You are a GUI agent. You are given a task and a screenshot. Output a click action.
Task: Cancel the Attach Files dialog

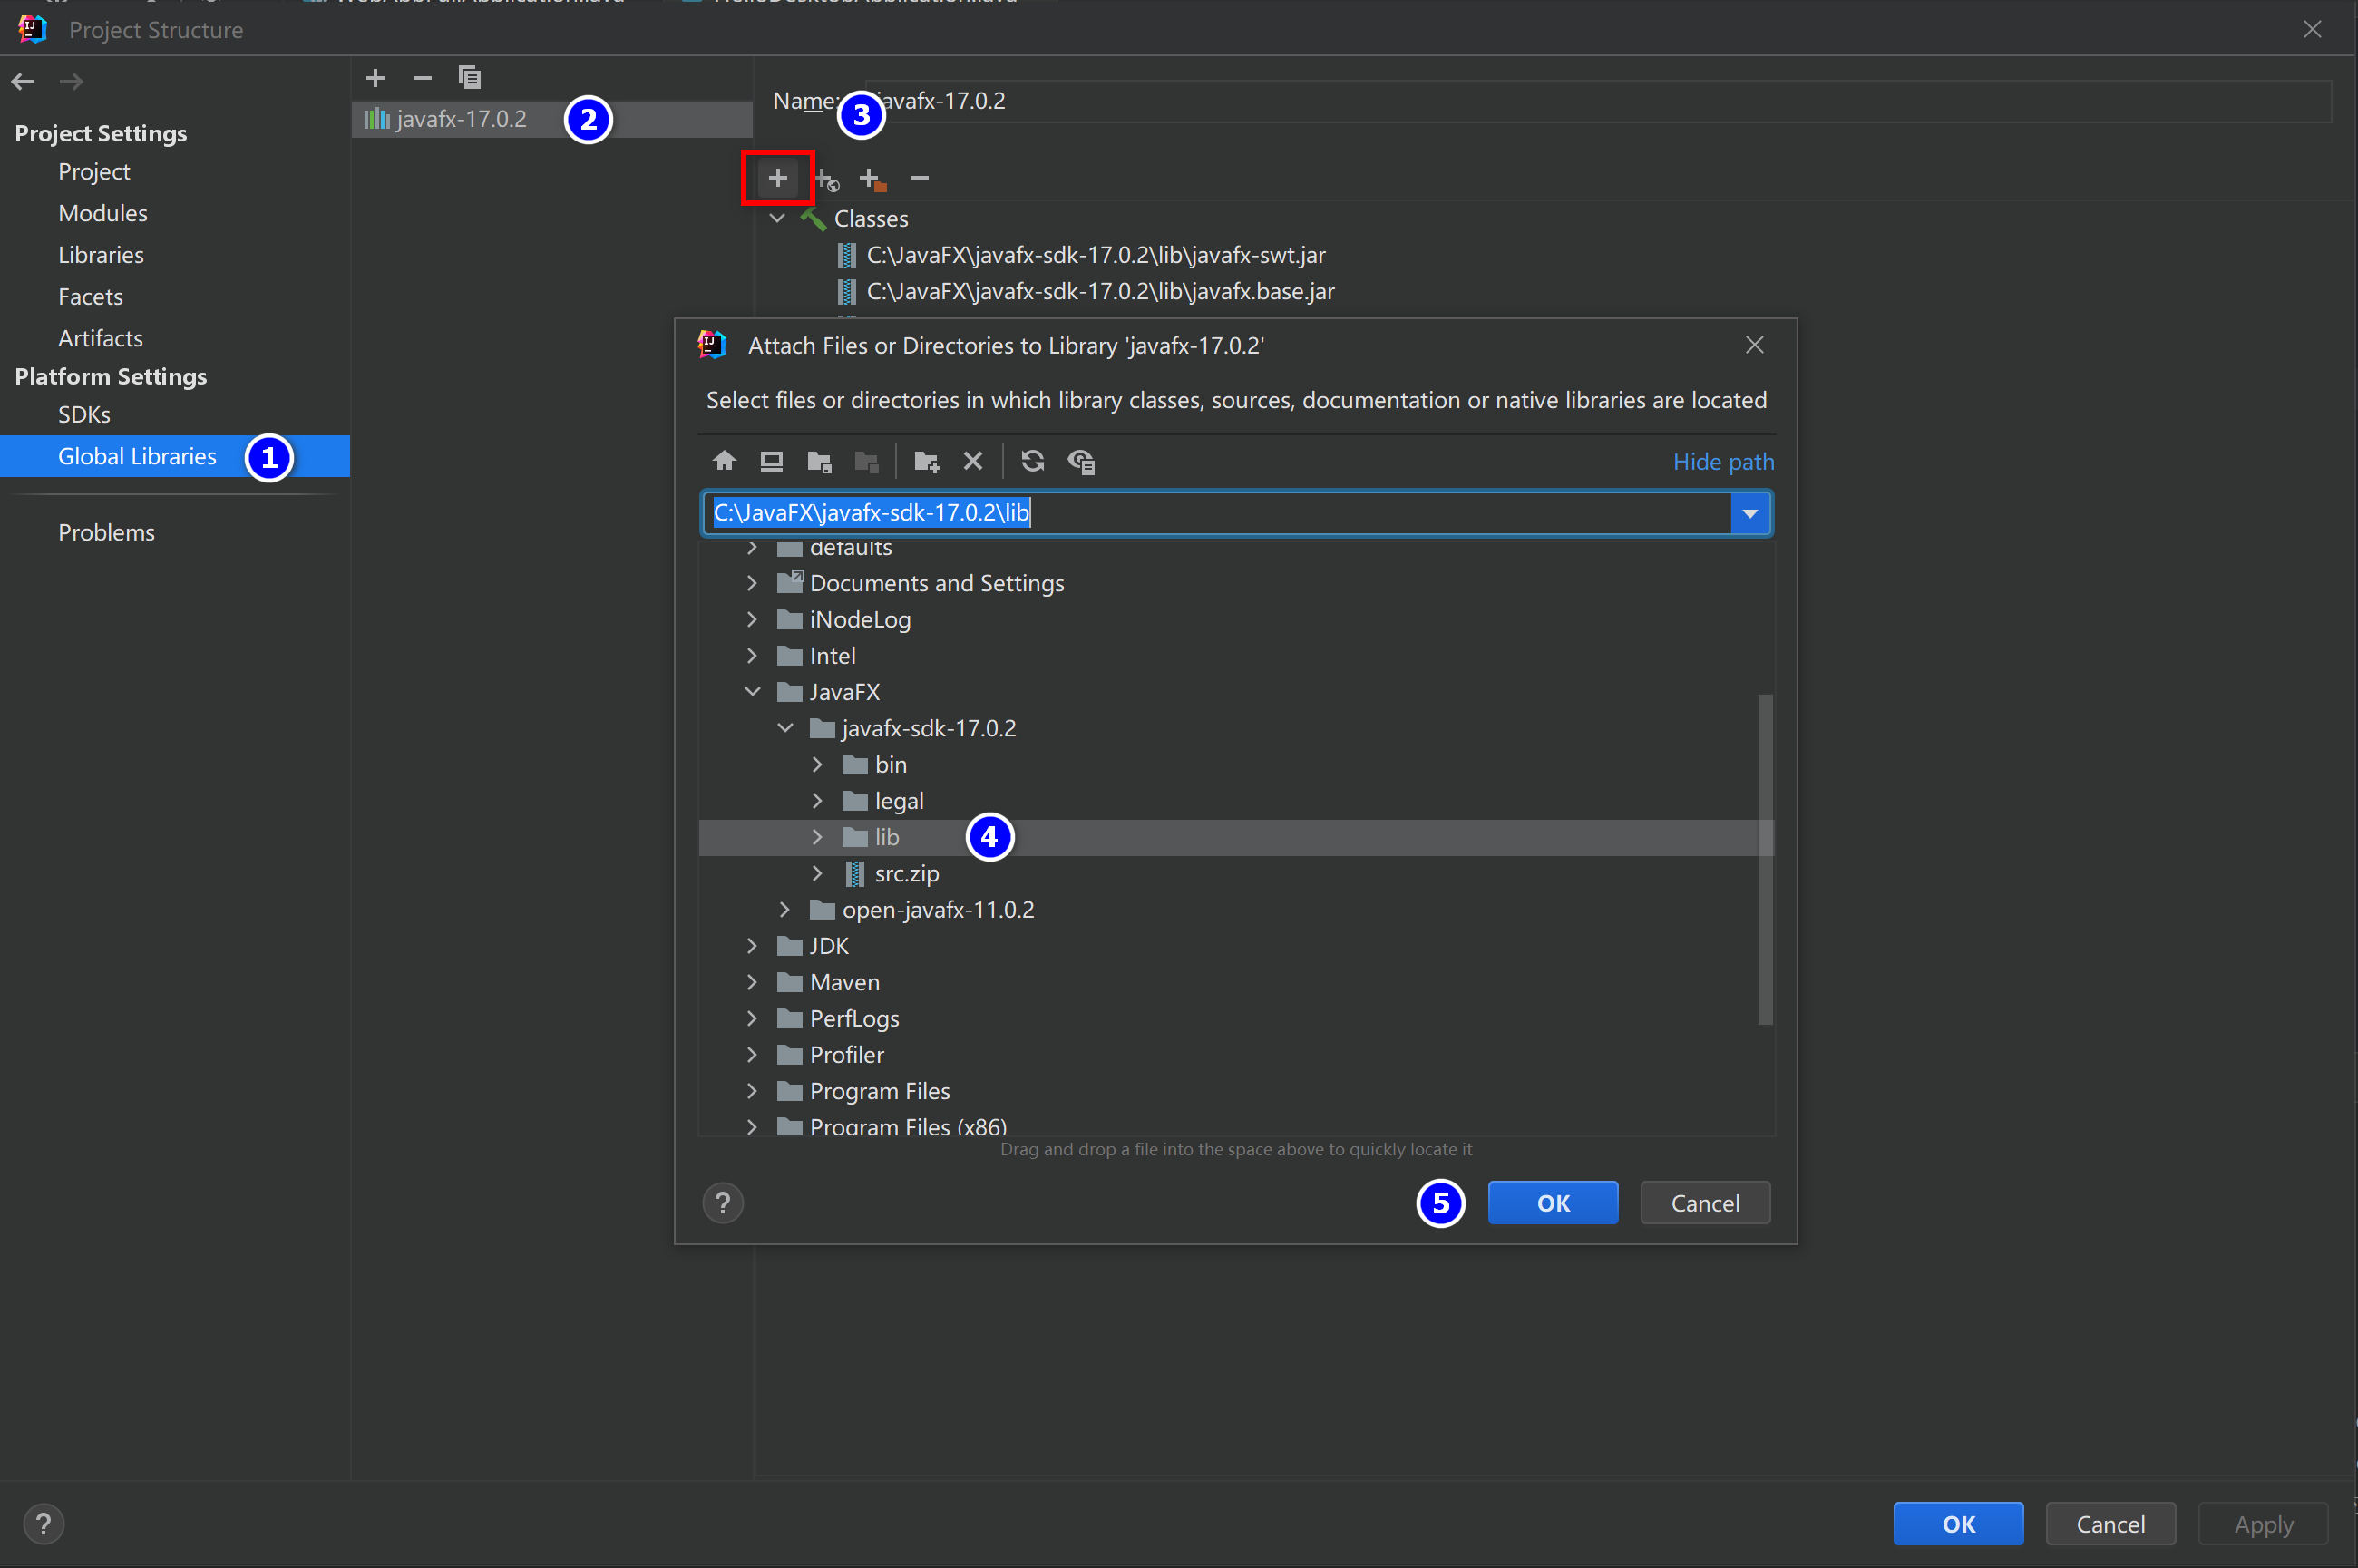1705,1203
